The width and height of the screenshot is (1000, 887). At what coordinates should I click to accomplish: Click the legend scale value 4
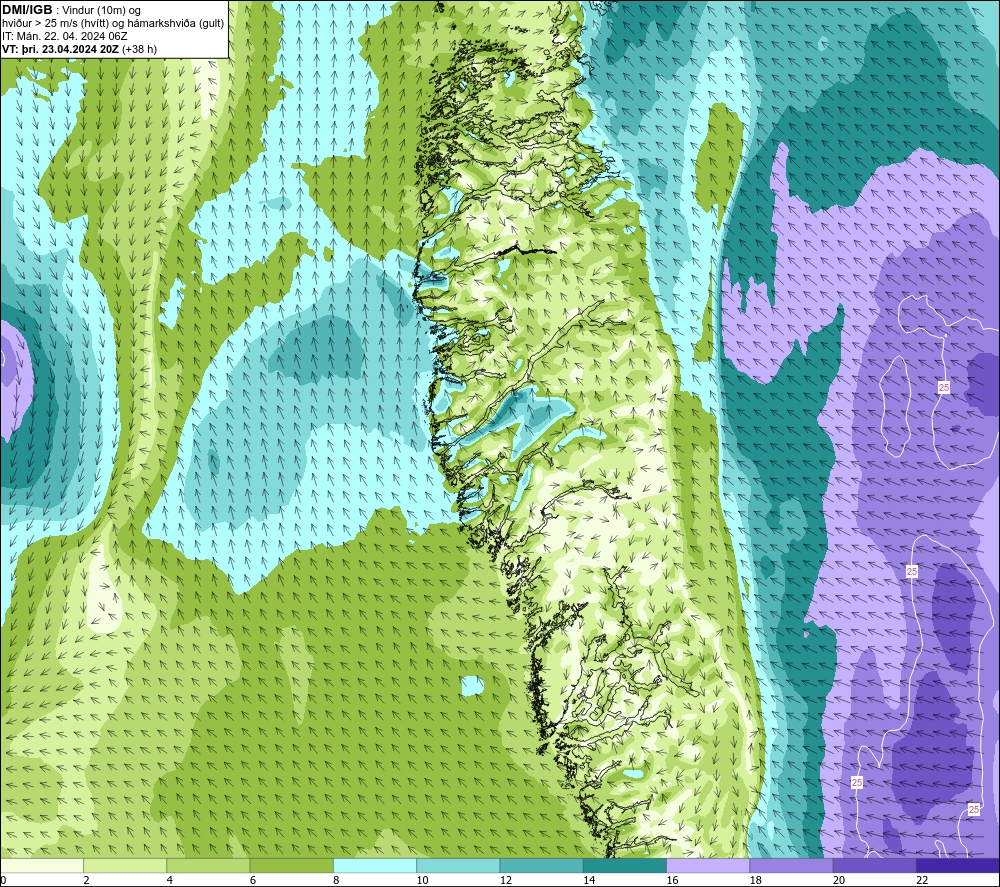point(170,881)
